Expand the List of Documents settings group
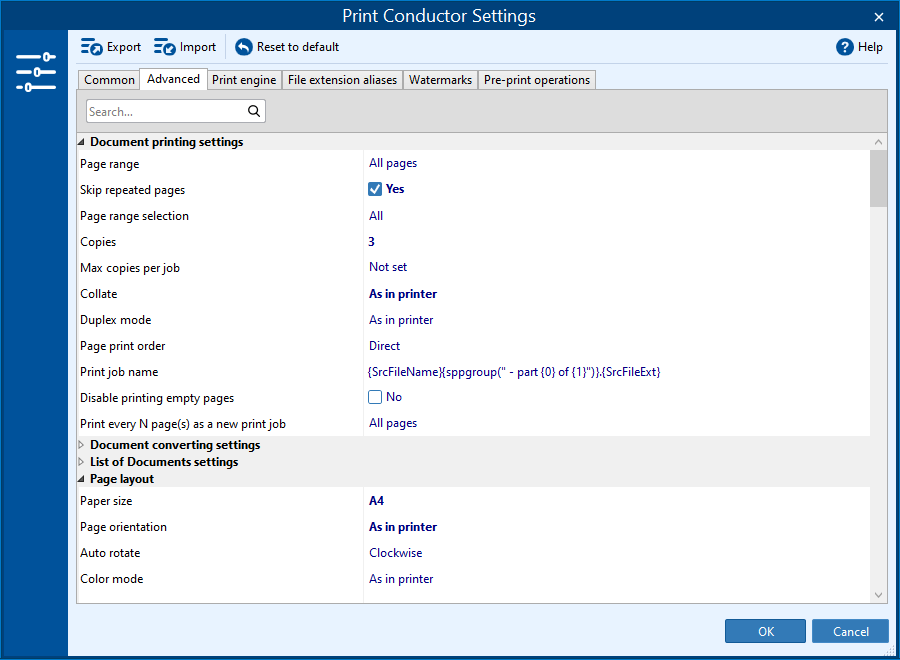The width and height of the screenshot is (900, 660). (81, 461)
